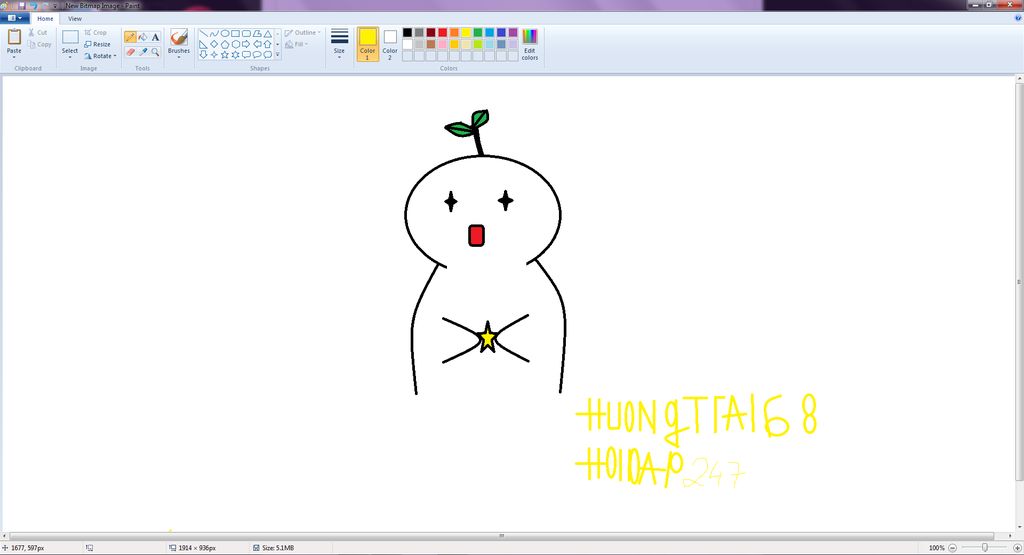This screenshot has width=1024, height=555.
Task: Choose the Rounded rectangle shape
Action: pos(246,33)
